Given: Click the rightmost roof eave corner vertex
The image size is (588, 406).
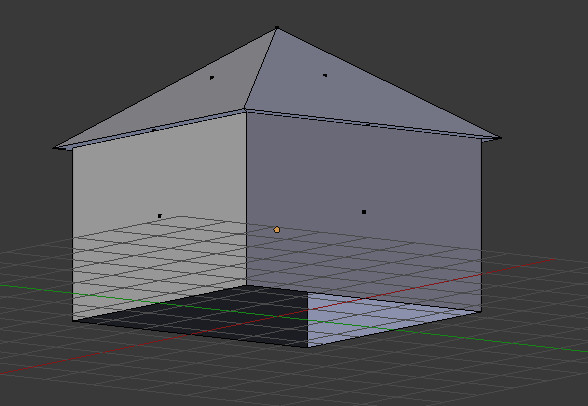Looking at the screenshot, I should coord(499,138).
